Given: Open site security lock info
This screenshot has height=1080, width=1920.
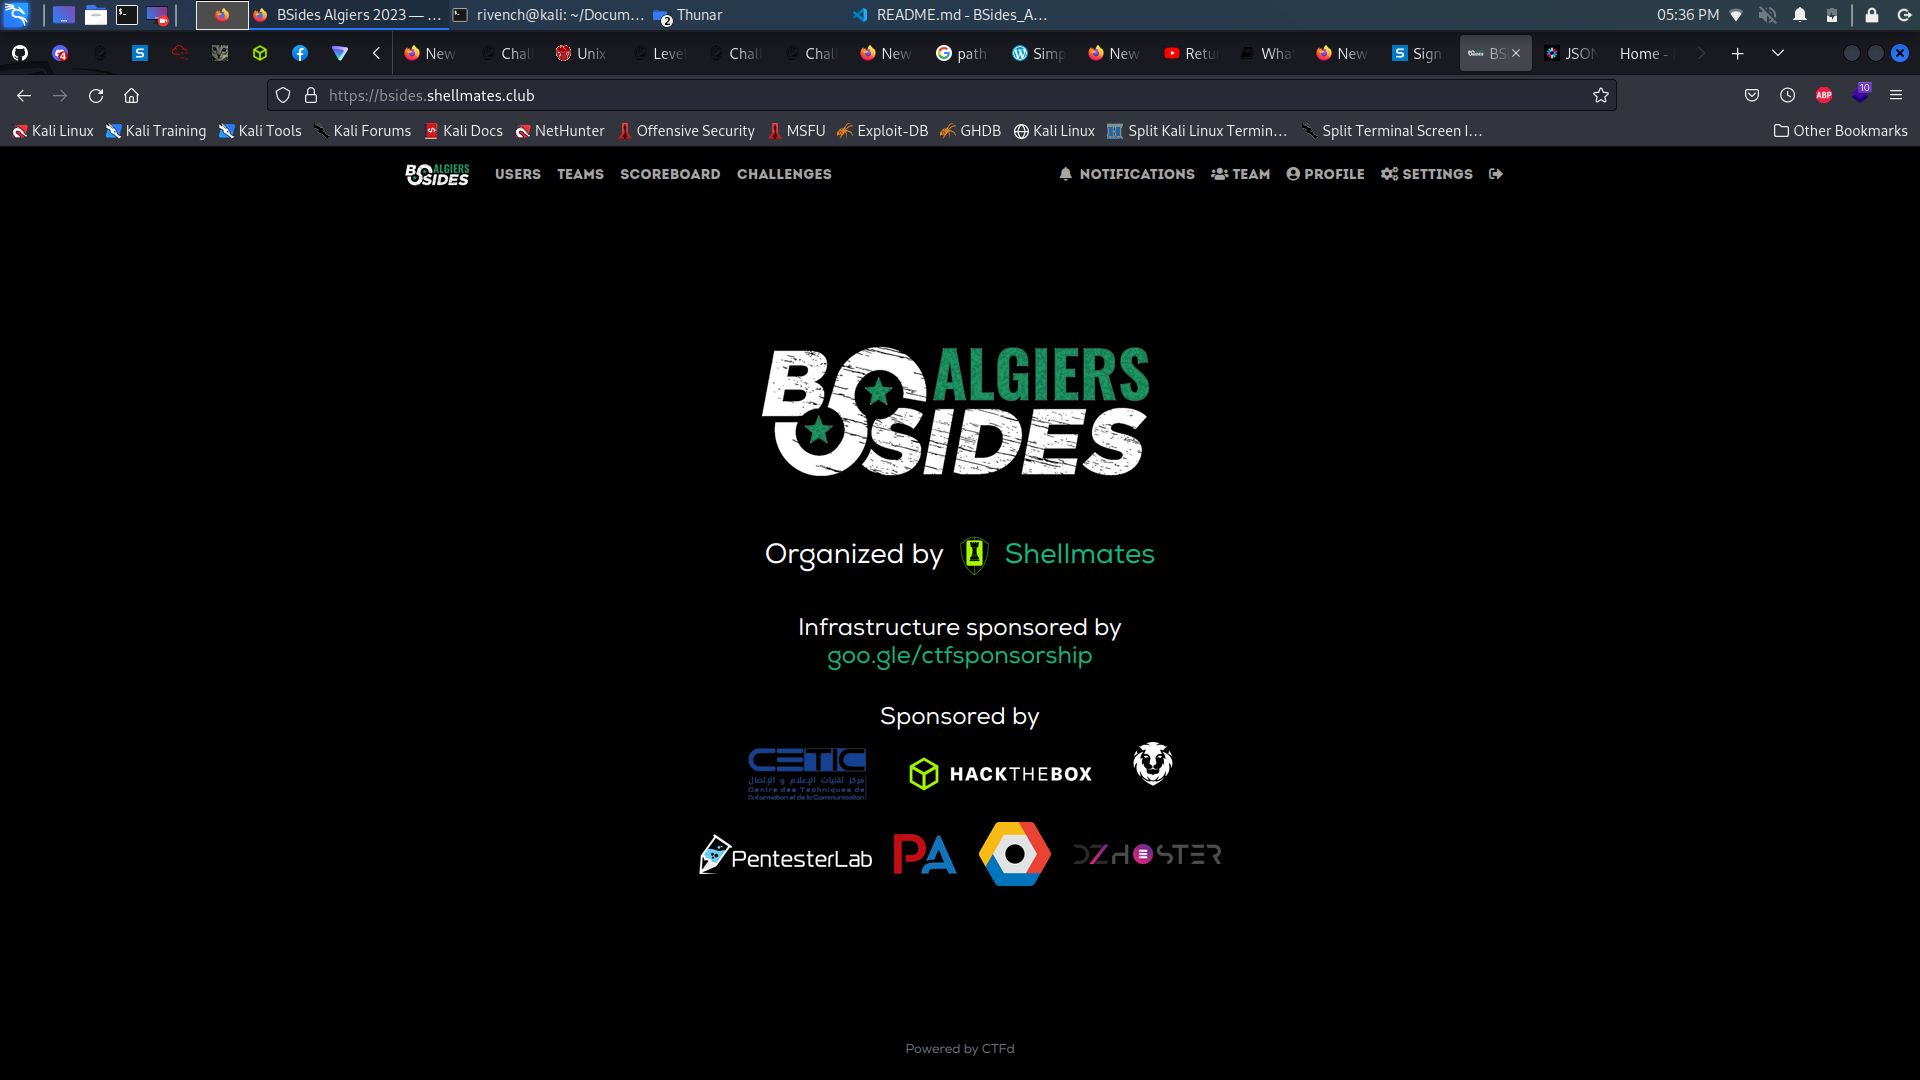Looking at the screenshot, I should coord(311,95).
